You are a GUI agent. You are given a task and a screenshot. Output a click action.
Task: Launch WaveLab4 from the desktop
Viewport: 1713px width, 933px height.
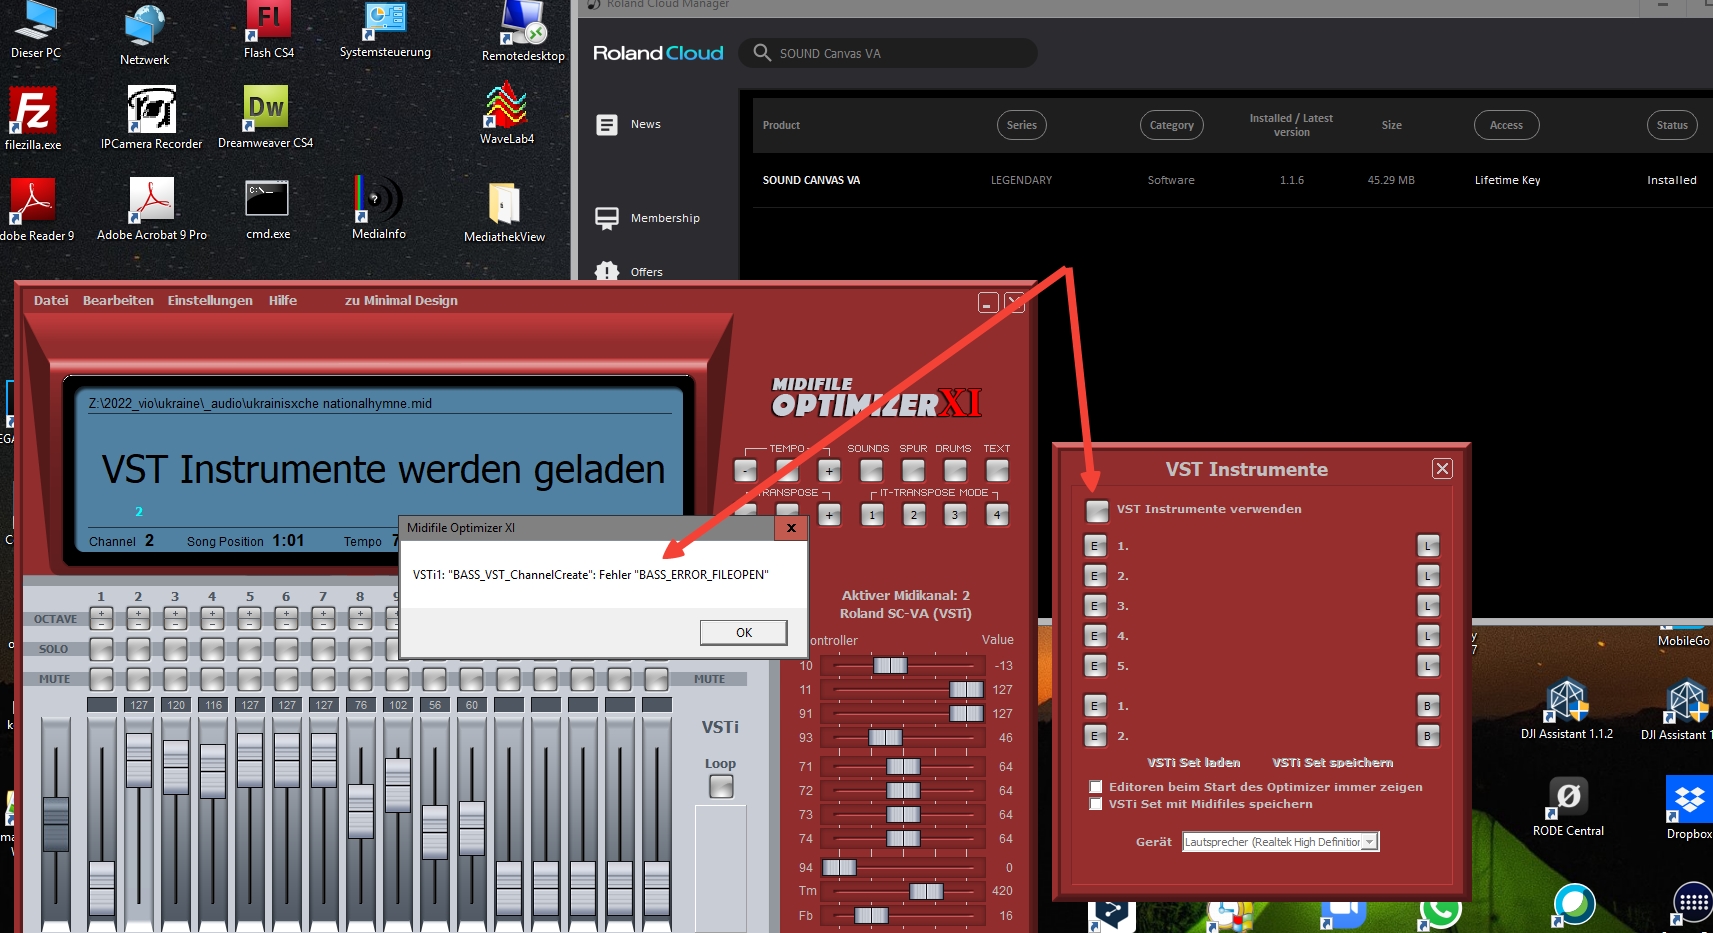(x=507, y=113)
